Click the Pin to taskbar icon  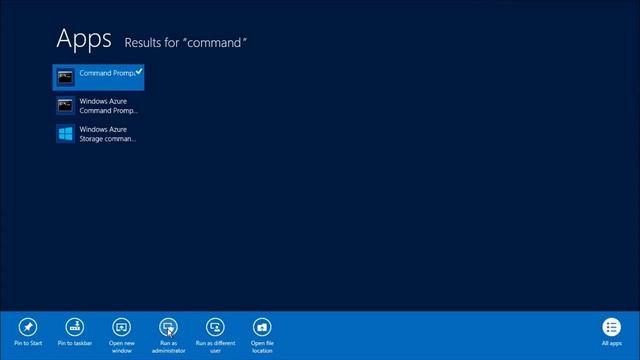pos(75,327)
